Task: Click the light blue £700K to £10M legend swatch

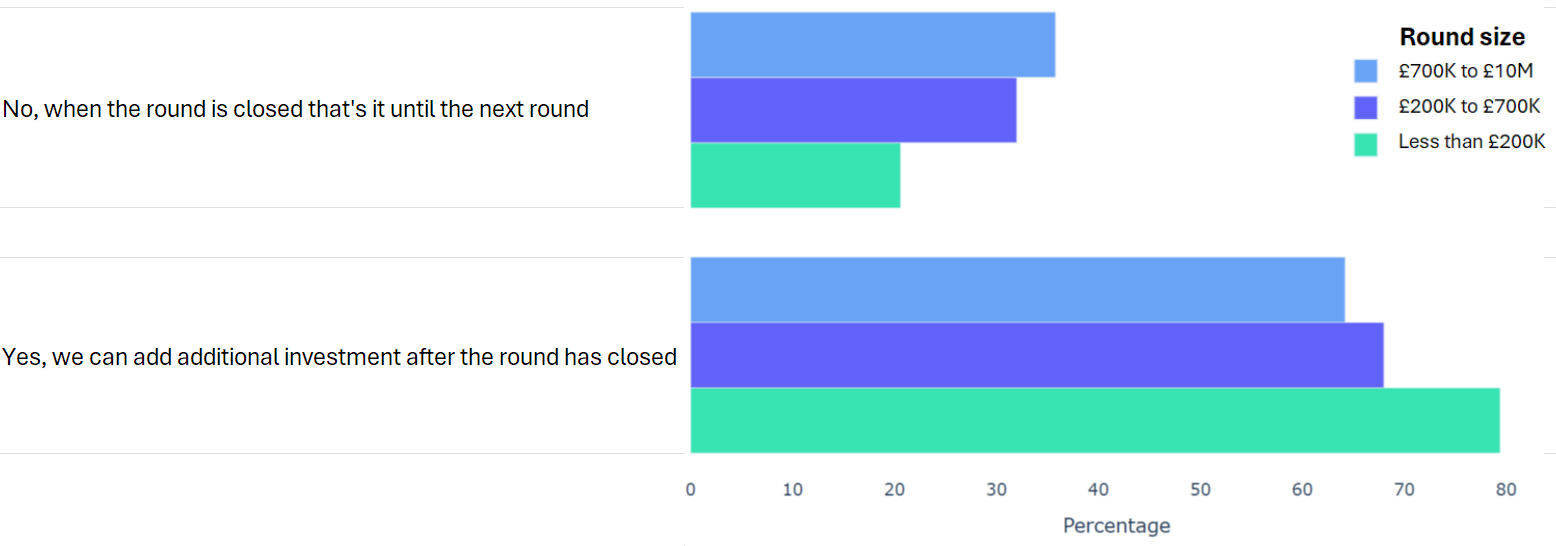Action: (x=1366, y=71)
